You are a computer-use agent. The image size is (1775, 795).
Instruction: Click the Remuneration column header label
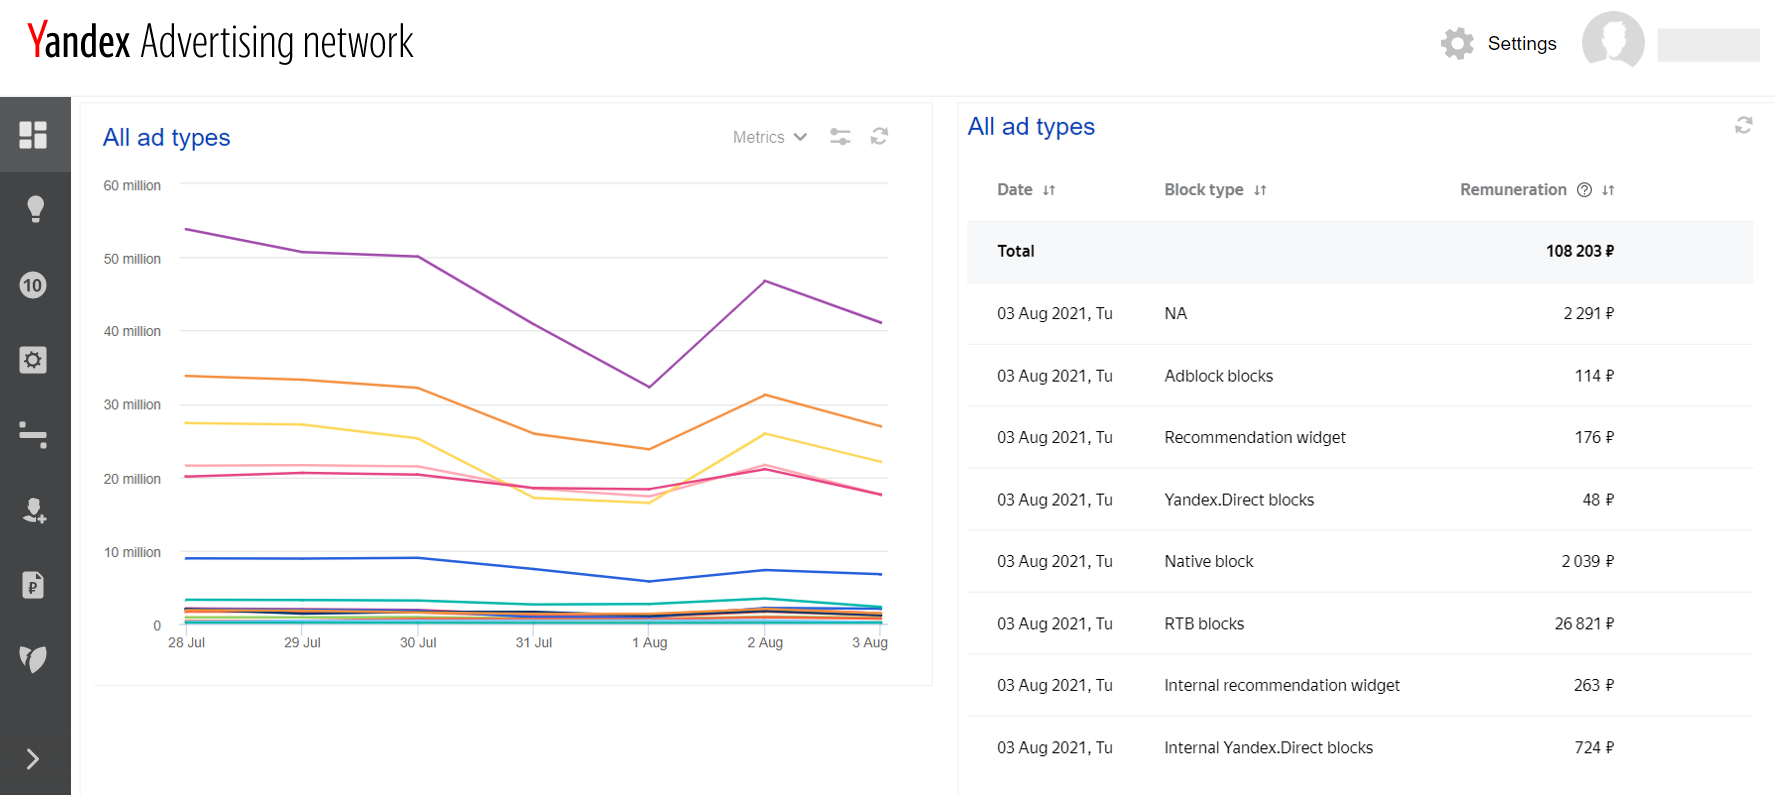point(1513,190)
